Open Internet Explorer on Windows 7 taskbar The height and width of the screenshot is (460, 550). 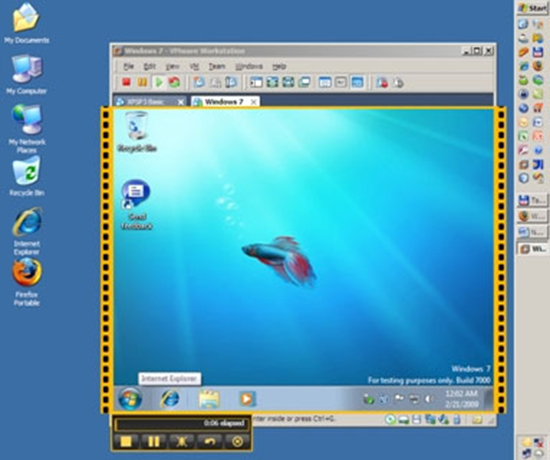[170, 399]
